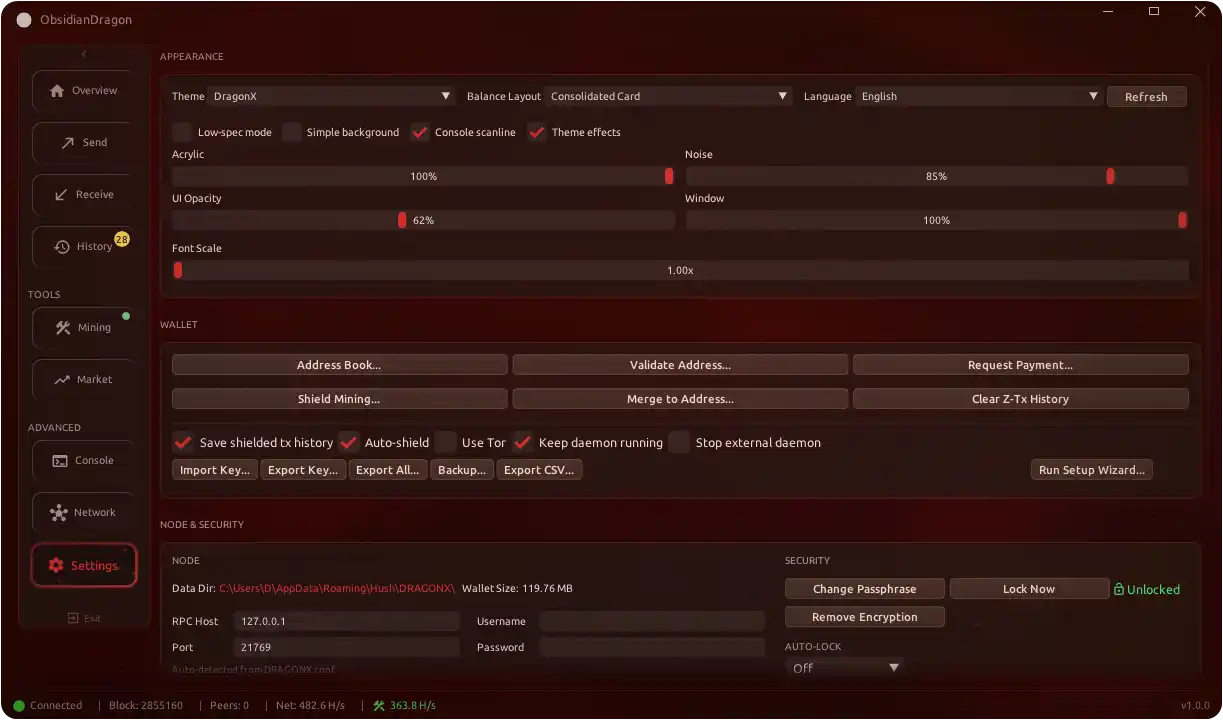Click the Send arrow icon
This screenshot has height=720, width=1223.
click(68, 142)
